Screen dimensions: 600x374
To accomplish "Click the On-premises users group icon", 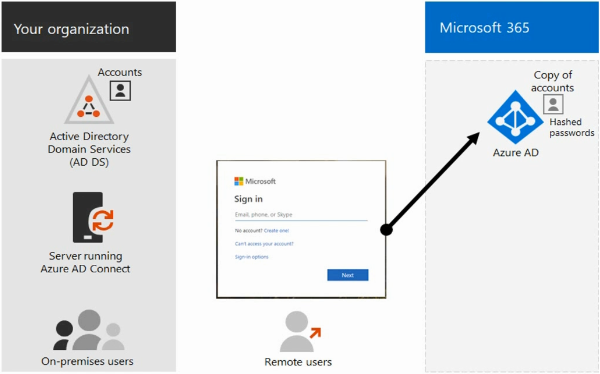I will click(x=89, y=330).
